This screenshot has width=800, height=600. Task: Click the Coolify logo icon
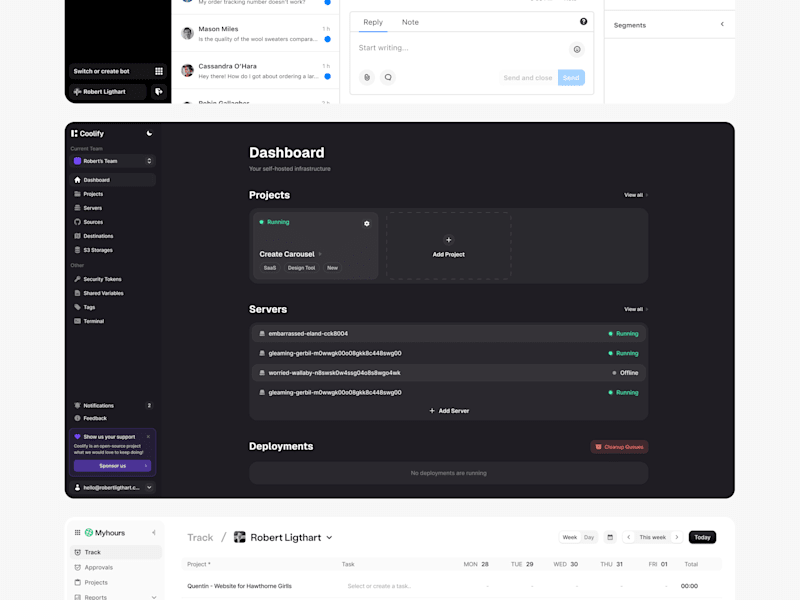[x=74, y=133]
